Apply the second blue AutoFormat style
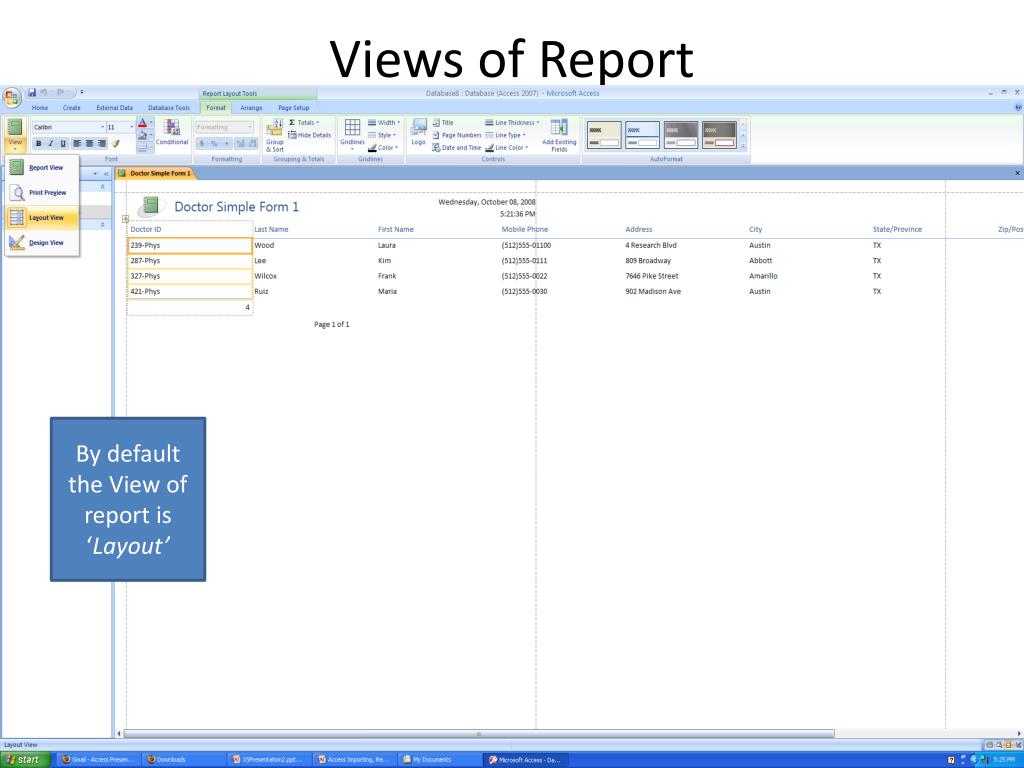The width and height of the screenshot is (1024, 768). pyautogui.click(x=642, y=135)
